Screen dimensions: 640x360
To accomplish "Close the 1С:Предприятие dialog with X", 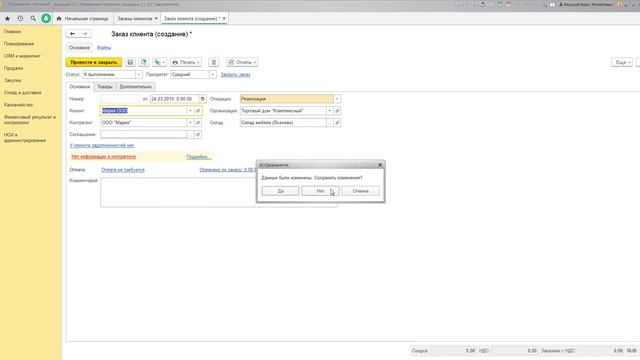I will pyautogui.click(x=380, y=165).
